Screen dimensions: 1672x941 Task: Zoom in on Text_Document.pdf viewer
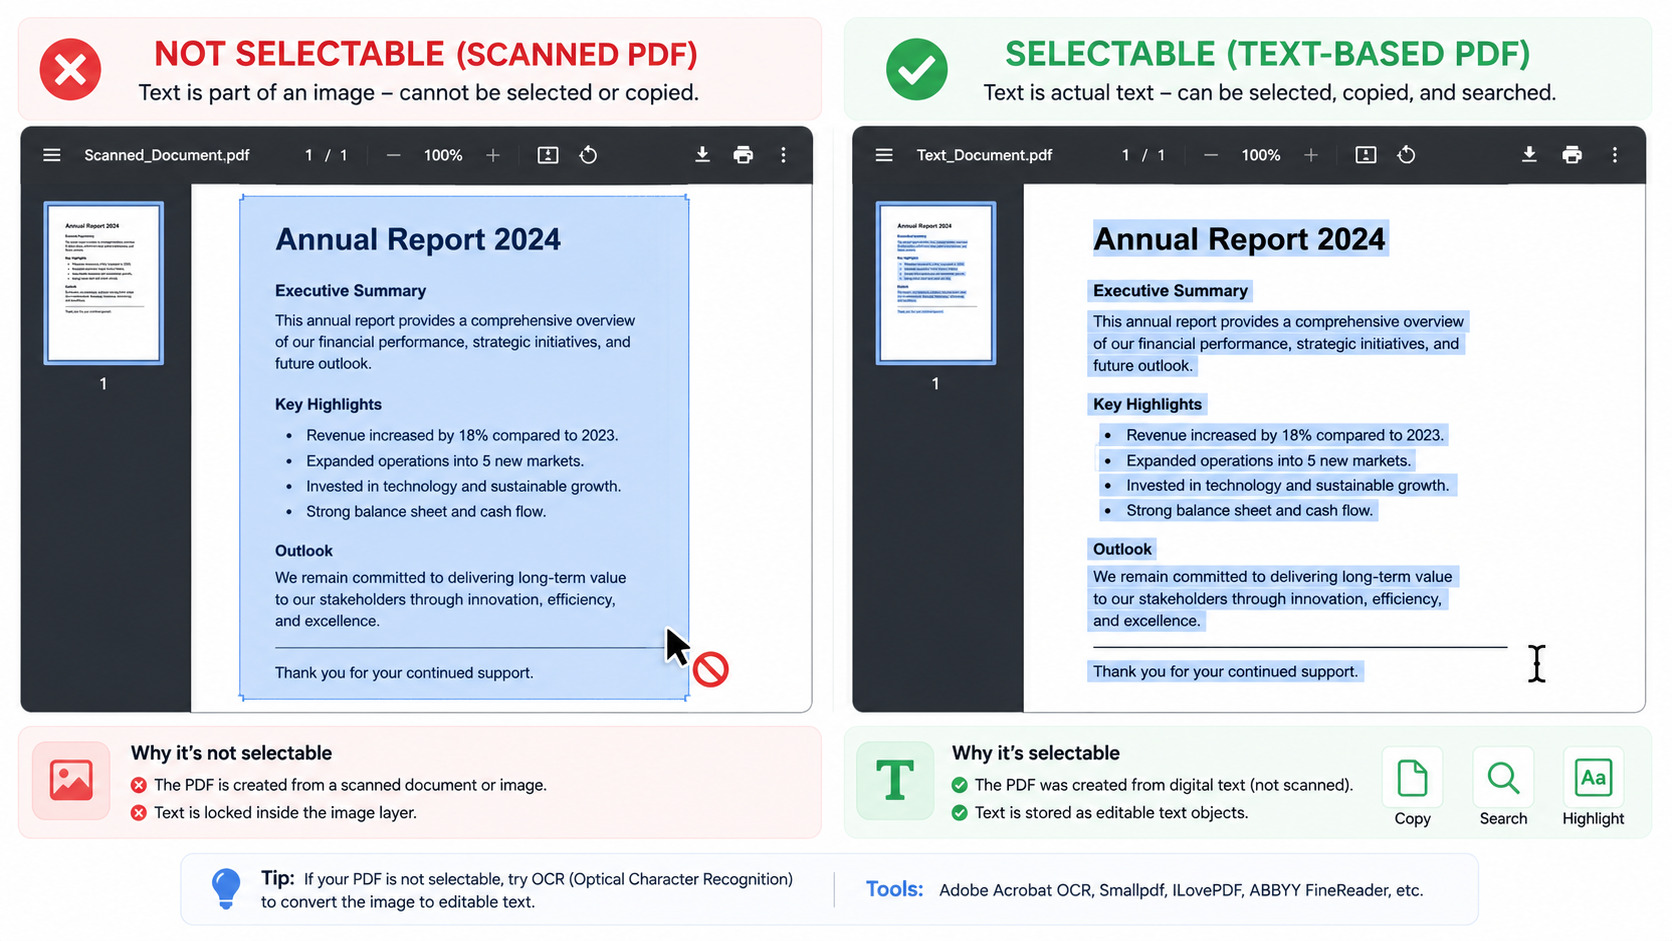coord(1311,155)
